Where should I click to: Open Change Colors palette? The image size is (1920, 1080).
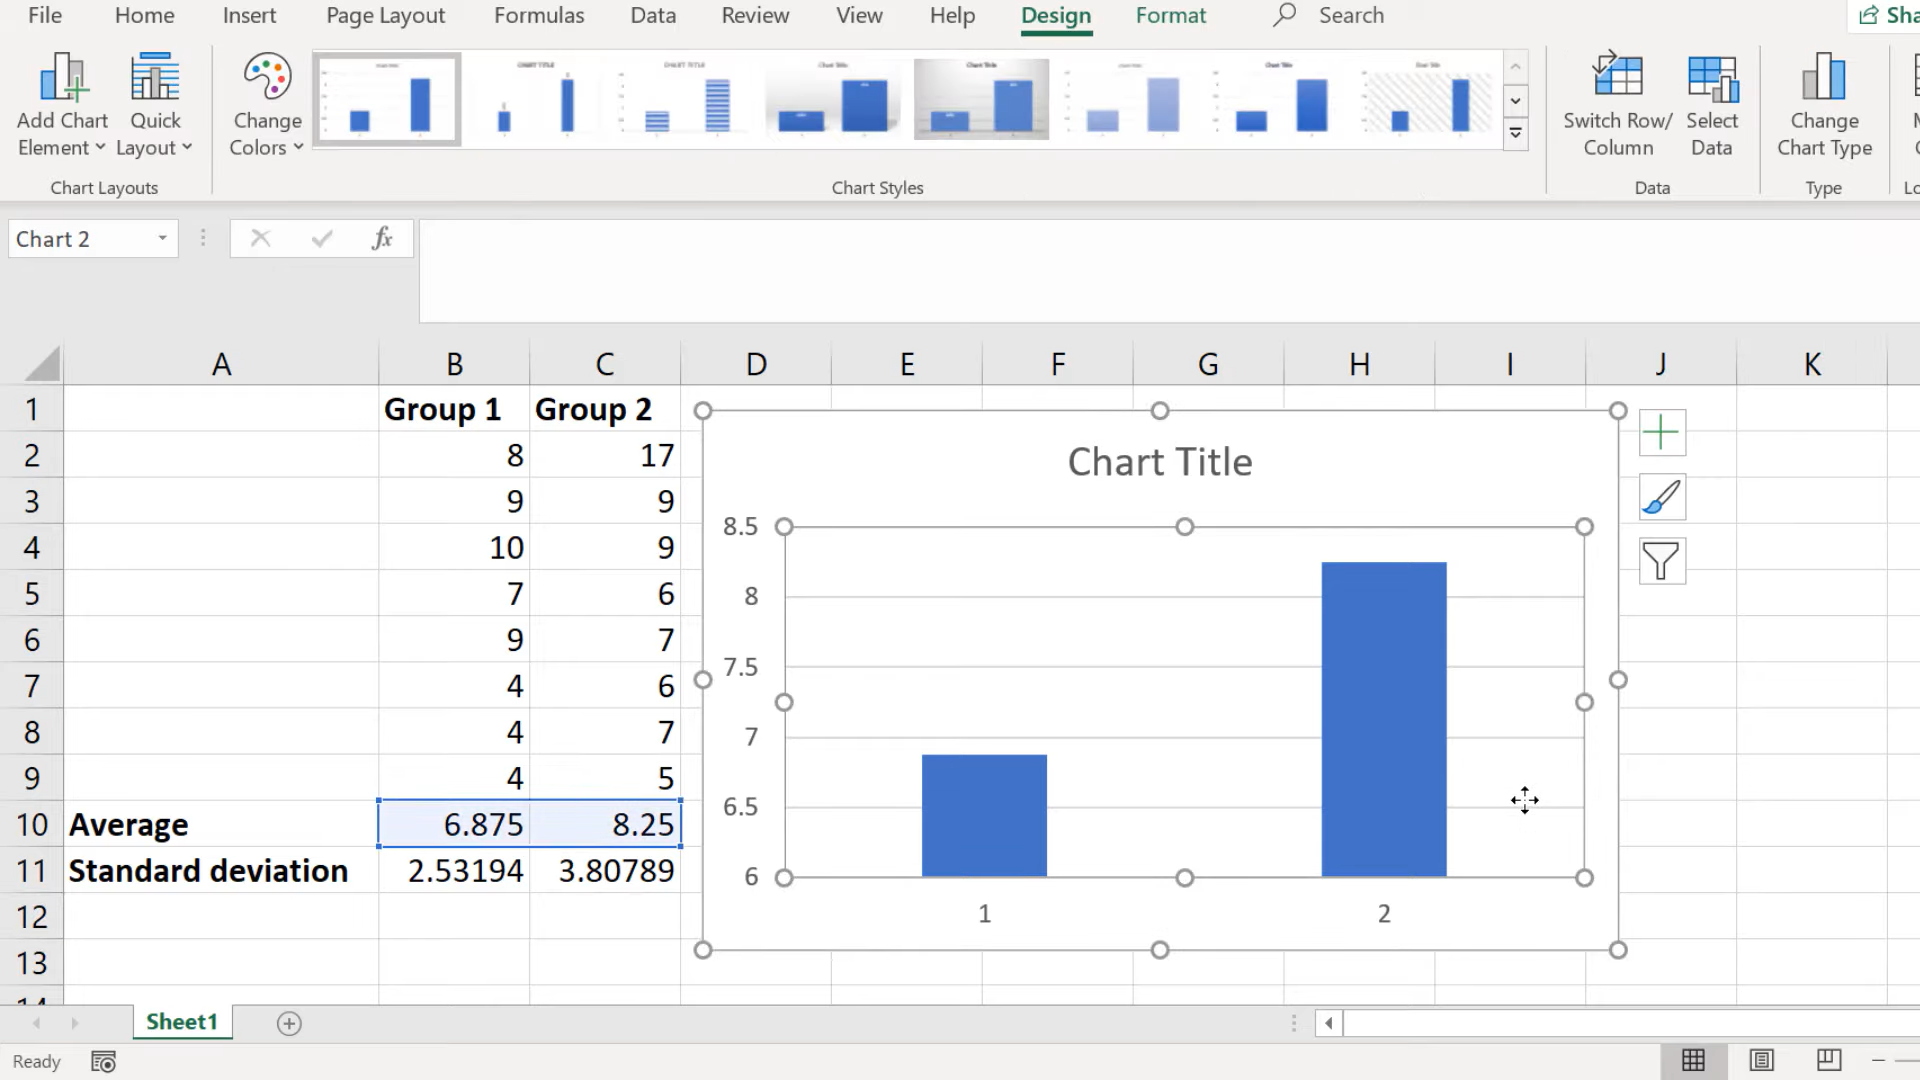[267, 105]
